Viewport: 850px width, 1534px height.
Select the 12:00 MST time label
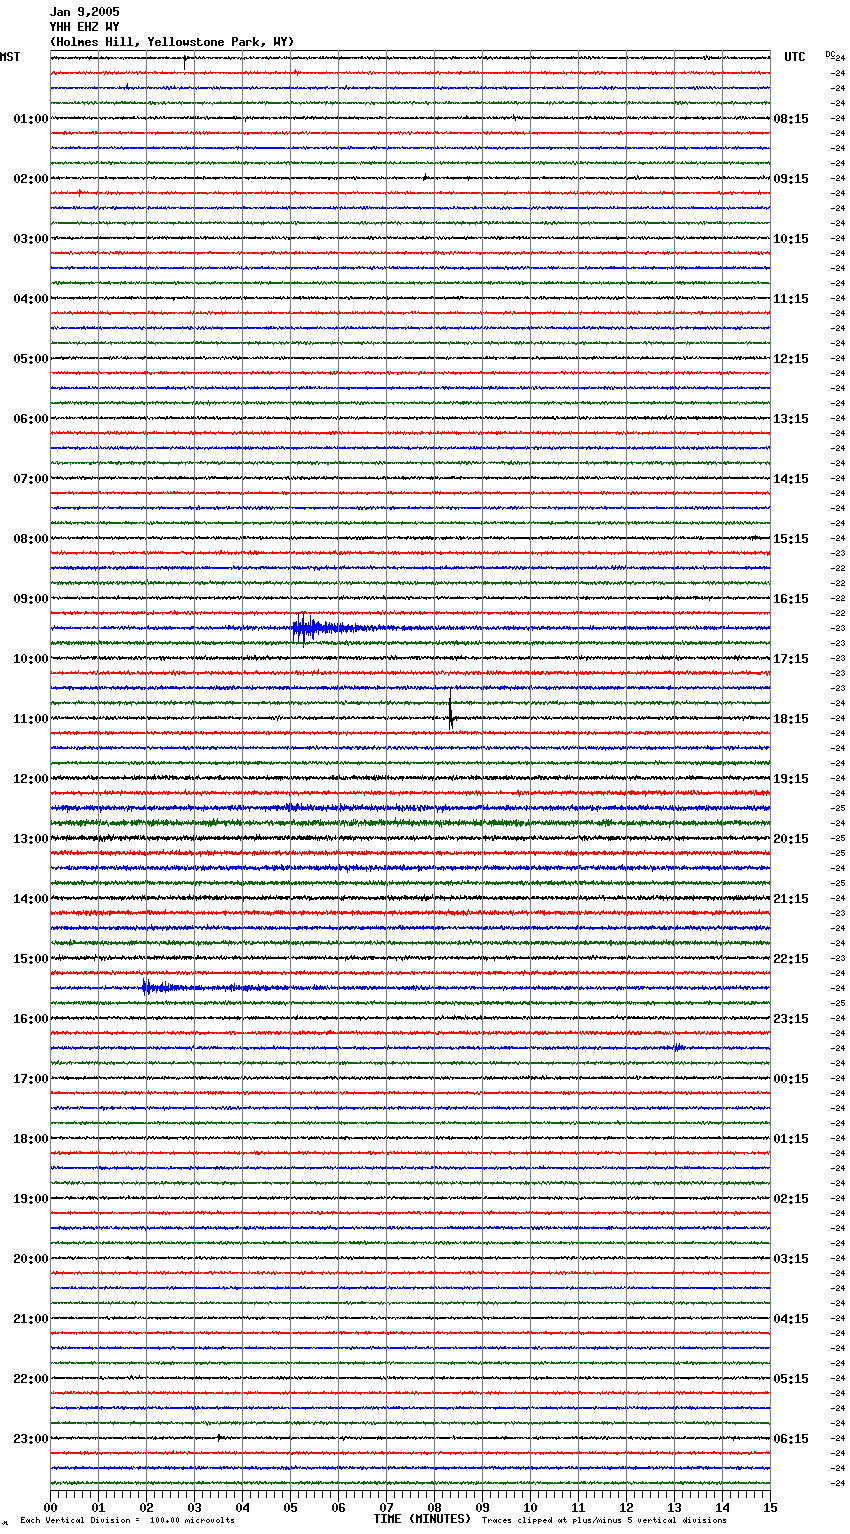30,779
